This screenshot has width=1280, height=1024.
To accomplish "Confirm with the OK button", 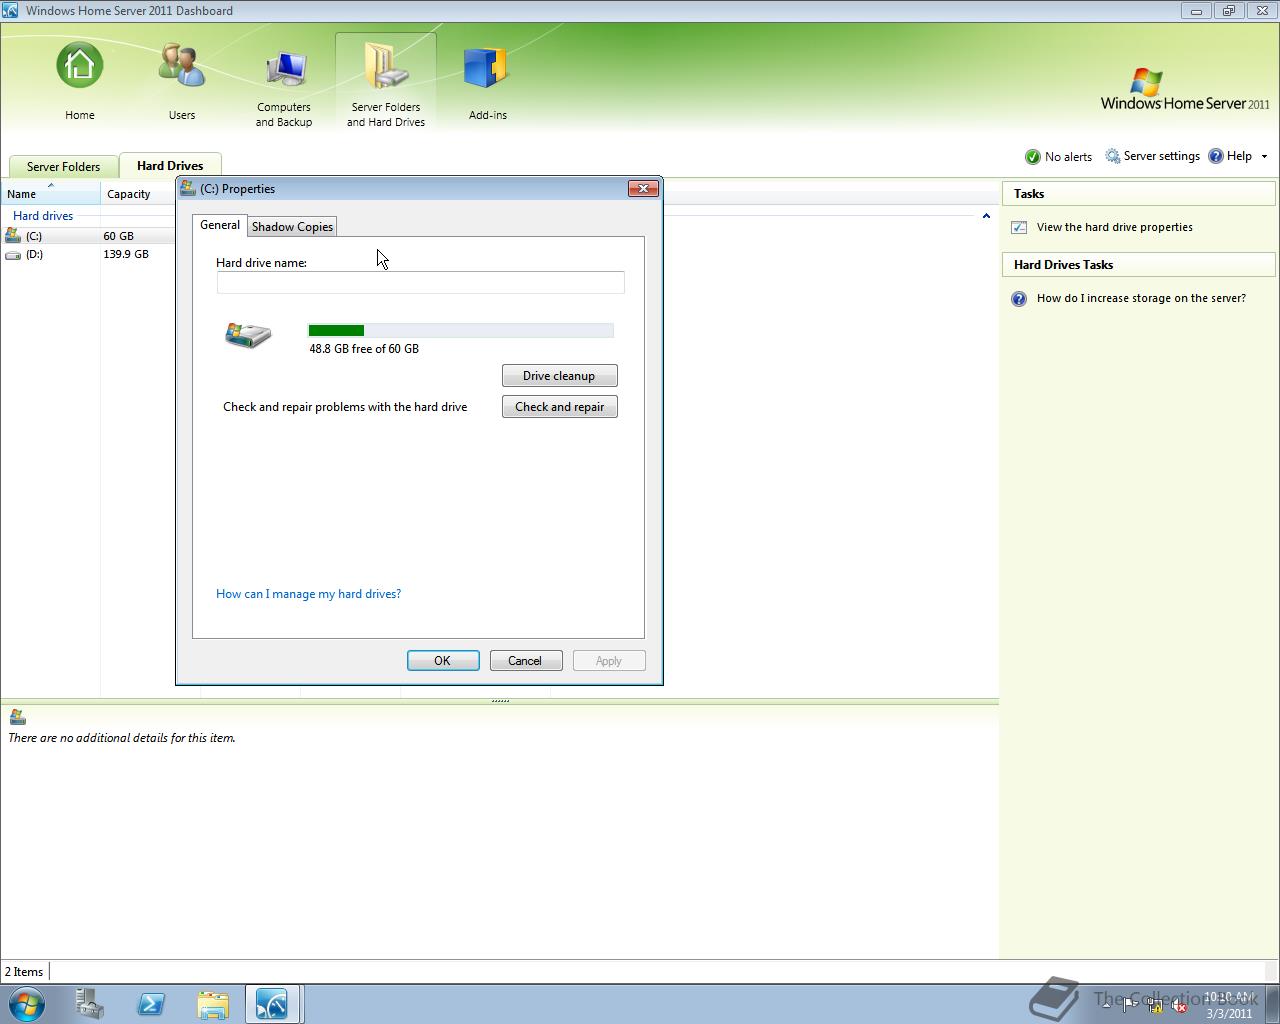I will 443,661.
